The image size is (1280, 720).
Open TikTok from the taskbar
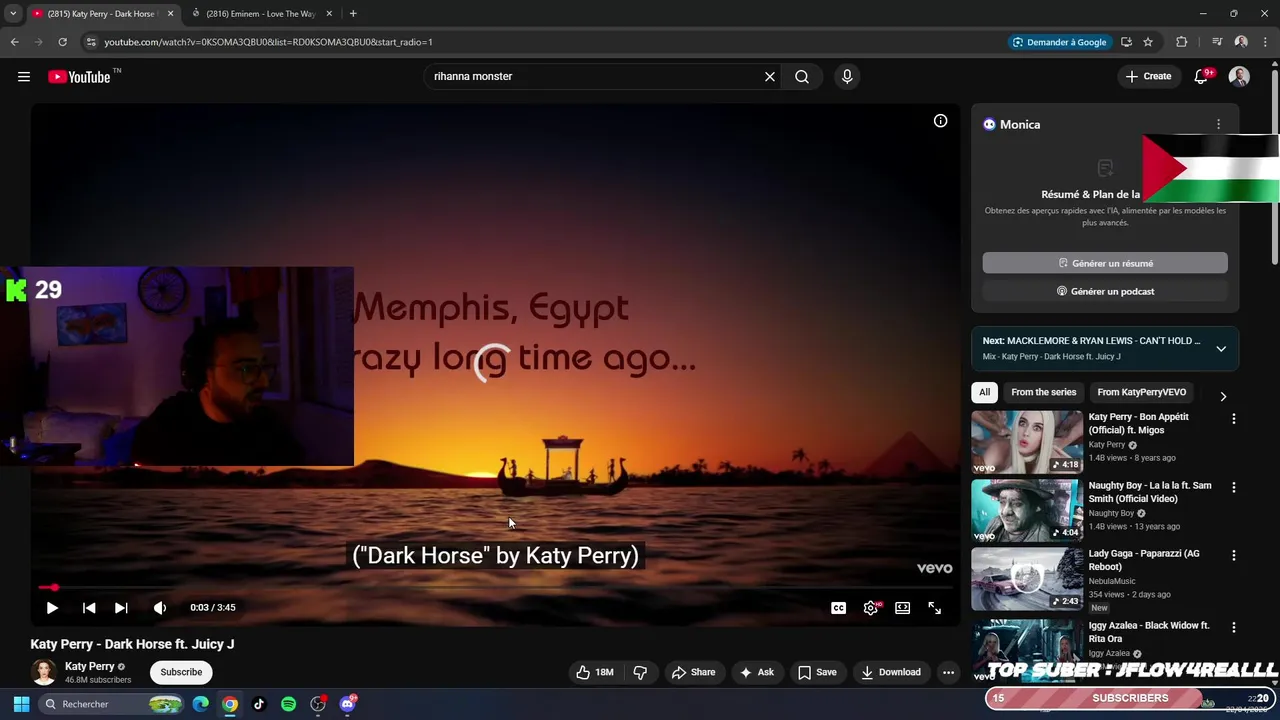pyautogui.click(x=259, y=704)
